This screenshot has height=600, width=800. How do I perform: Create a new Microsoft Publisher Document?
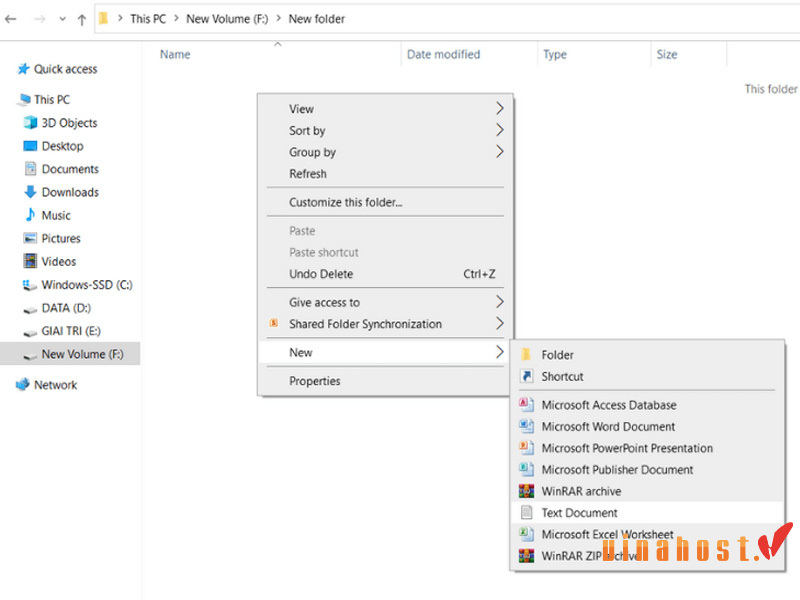point(647,469)
